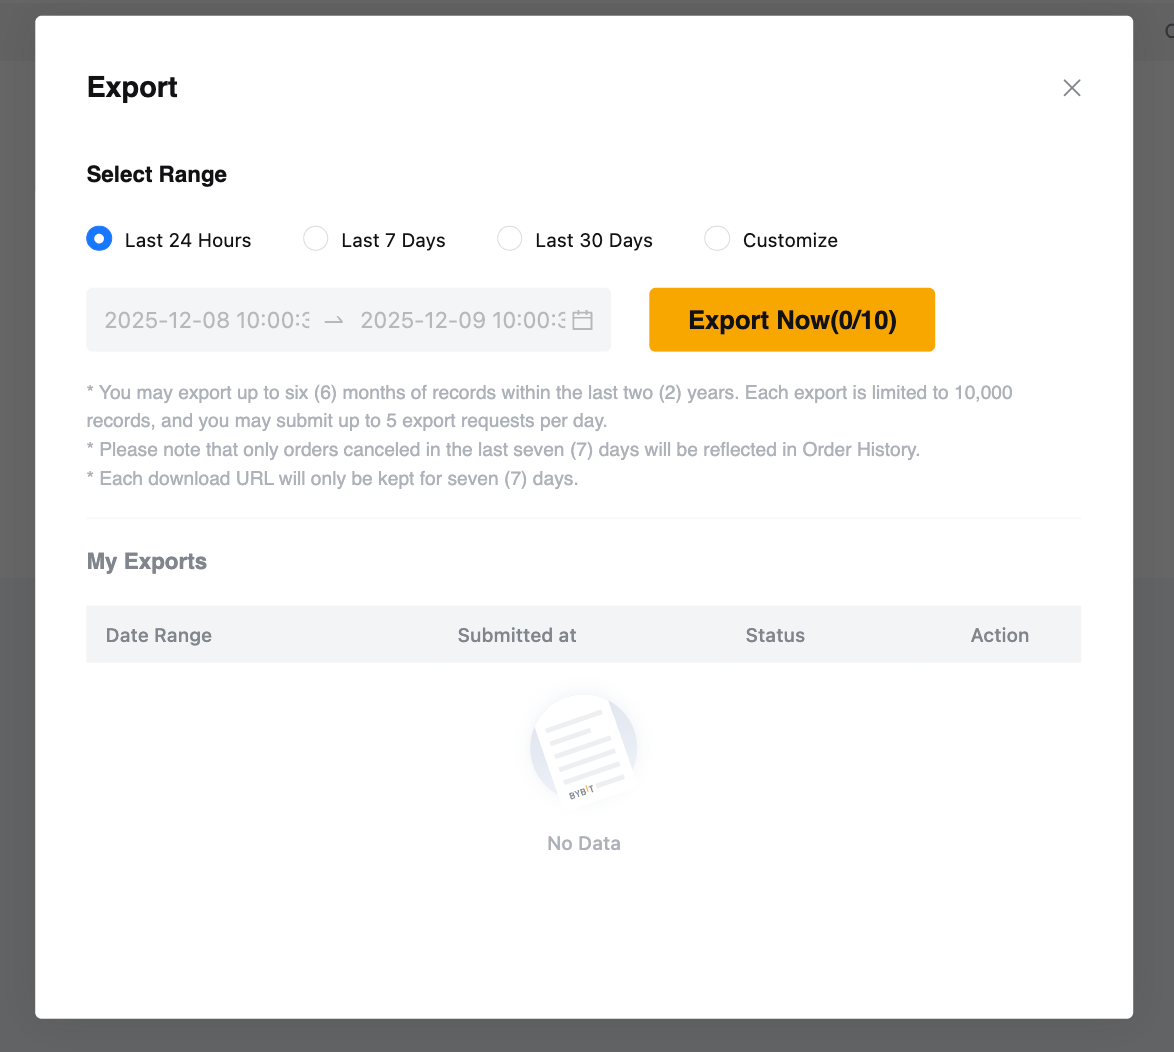Click the My Exports section heading
Viewport: 1174px width, 1052px height.
(x=147, y=561)
